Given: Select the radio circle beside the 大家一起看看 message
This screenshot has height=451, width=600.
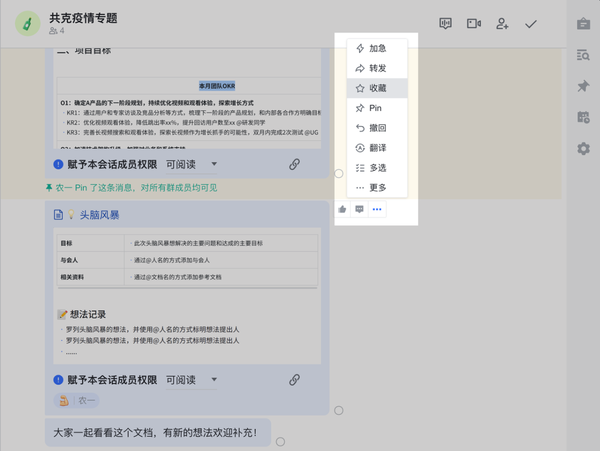Looking at the screenshot, I should 280,442.
